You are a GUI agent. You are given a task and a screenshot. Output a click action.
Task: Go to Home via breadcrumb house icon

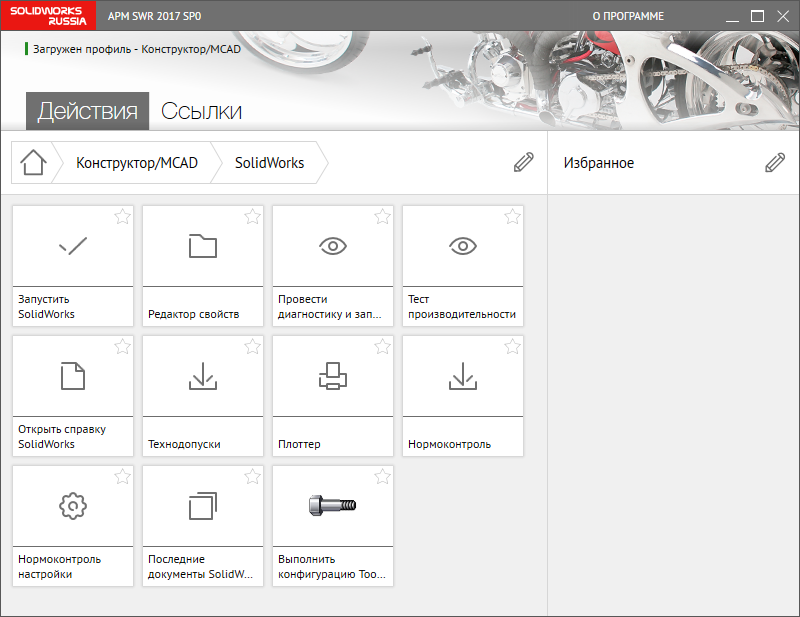point(33,163)
